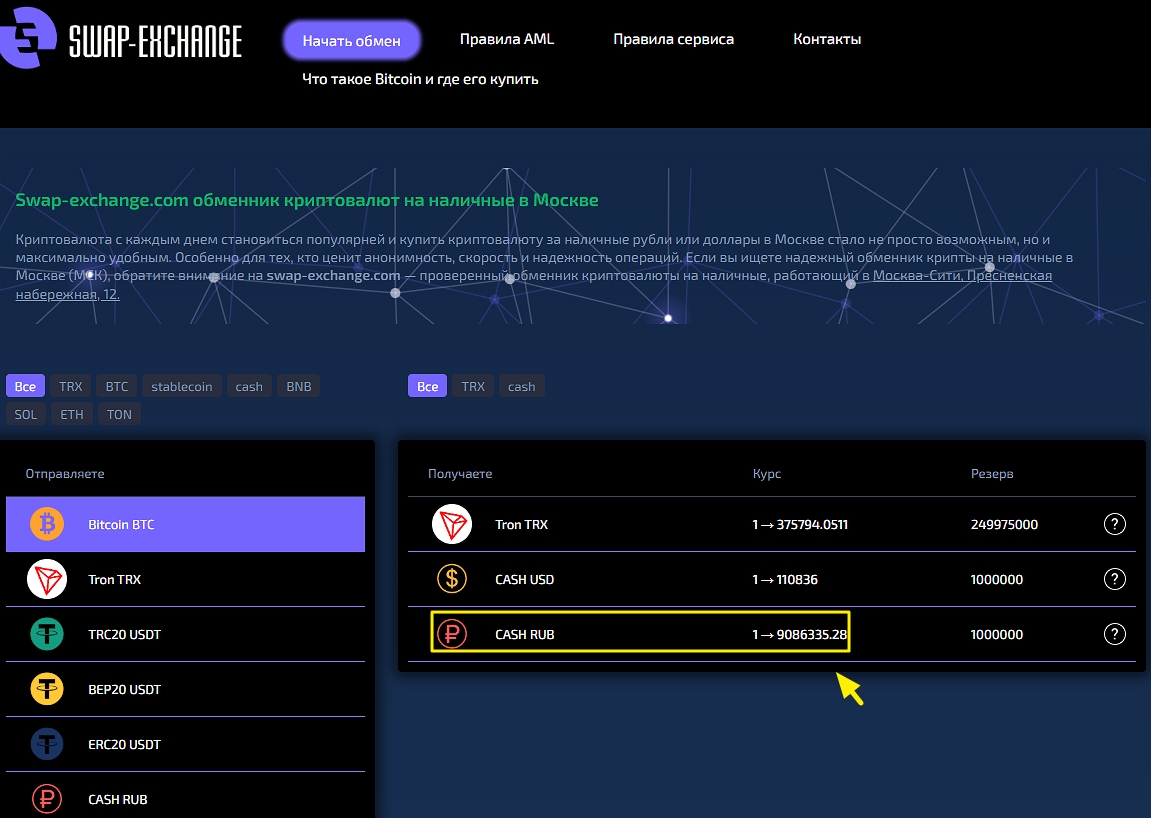Click the Tron icon in the receive table
Viewport: 1151px width, 818px height.
tap(451, 524)
